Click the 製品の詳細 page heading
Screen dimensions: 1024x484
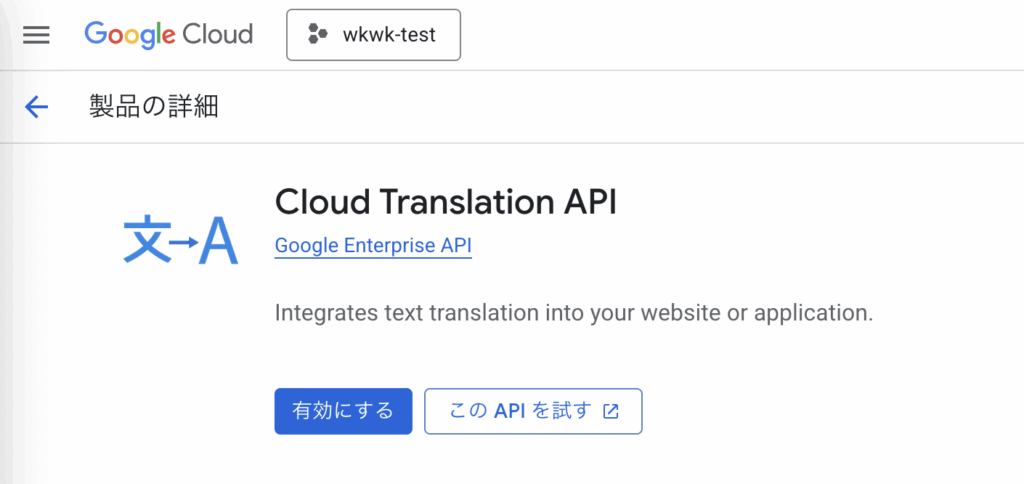[x=153, y=106]
